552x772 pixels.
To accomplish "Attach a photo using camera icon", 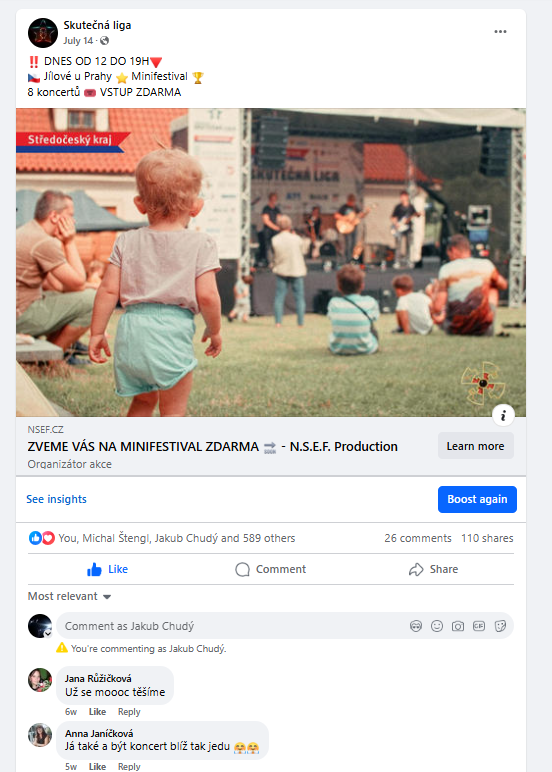I will [458, 626].
